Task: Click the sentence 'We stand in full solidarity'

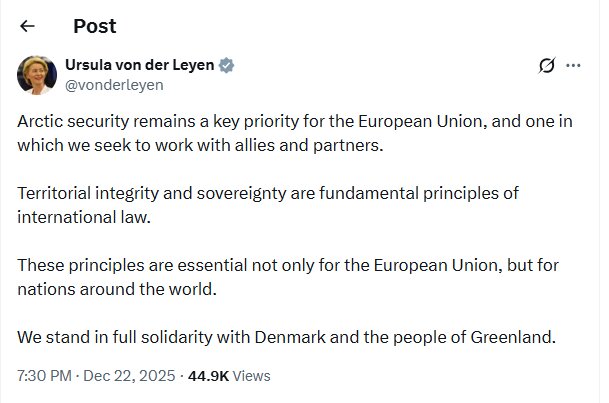Action: (286, 337)
